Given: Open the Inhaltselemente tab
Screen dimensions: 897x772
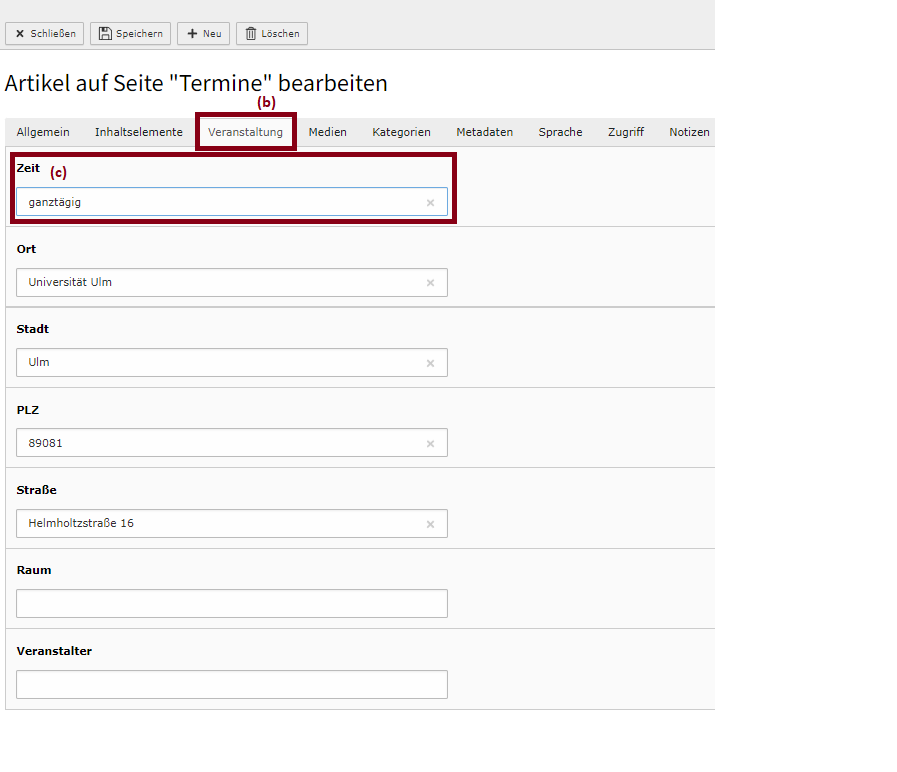Looking at the screenshot, I should click(139, 132).
